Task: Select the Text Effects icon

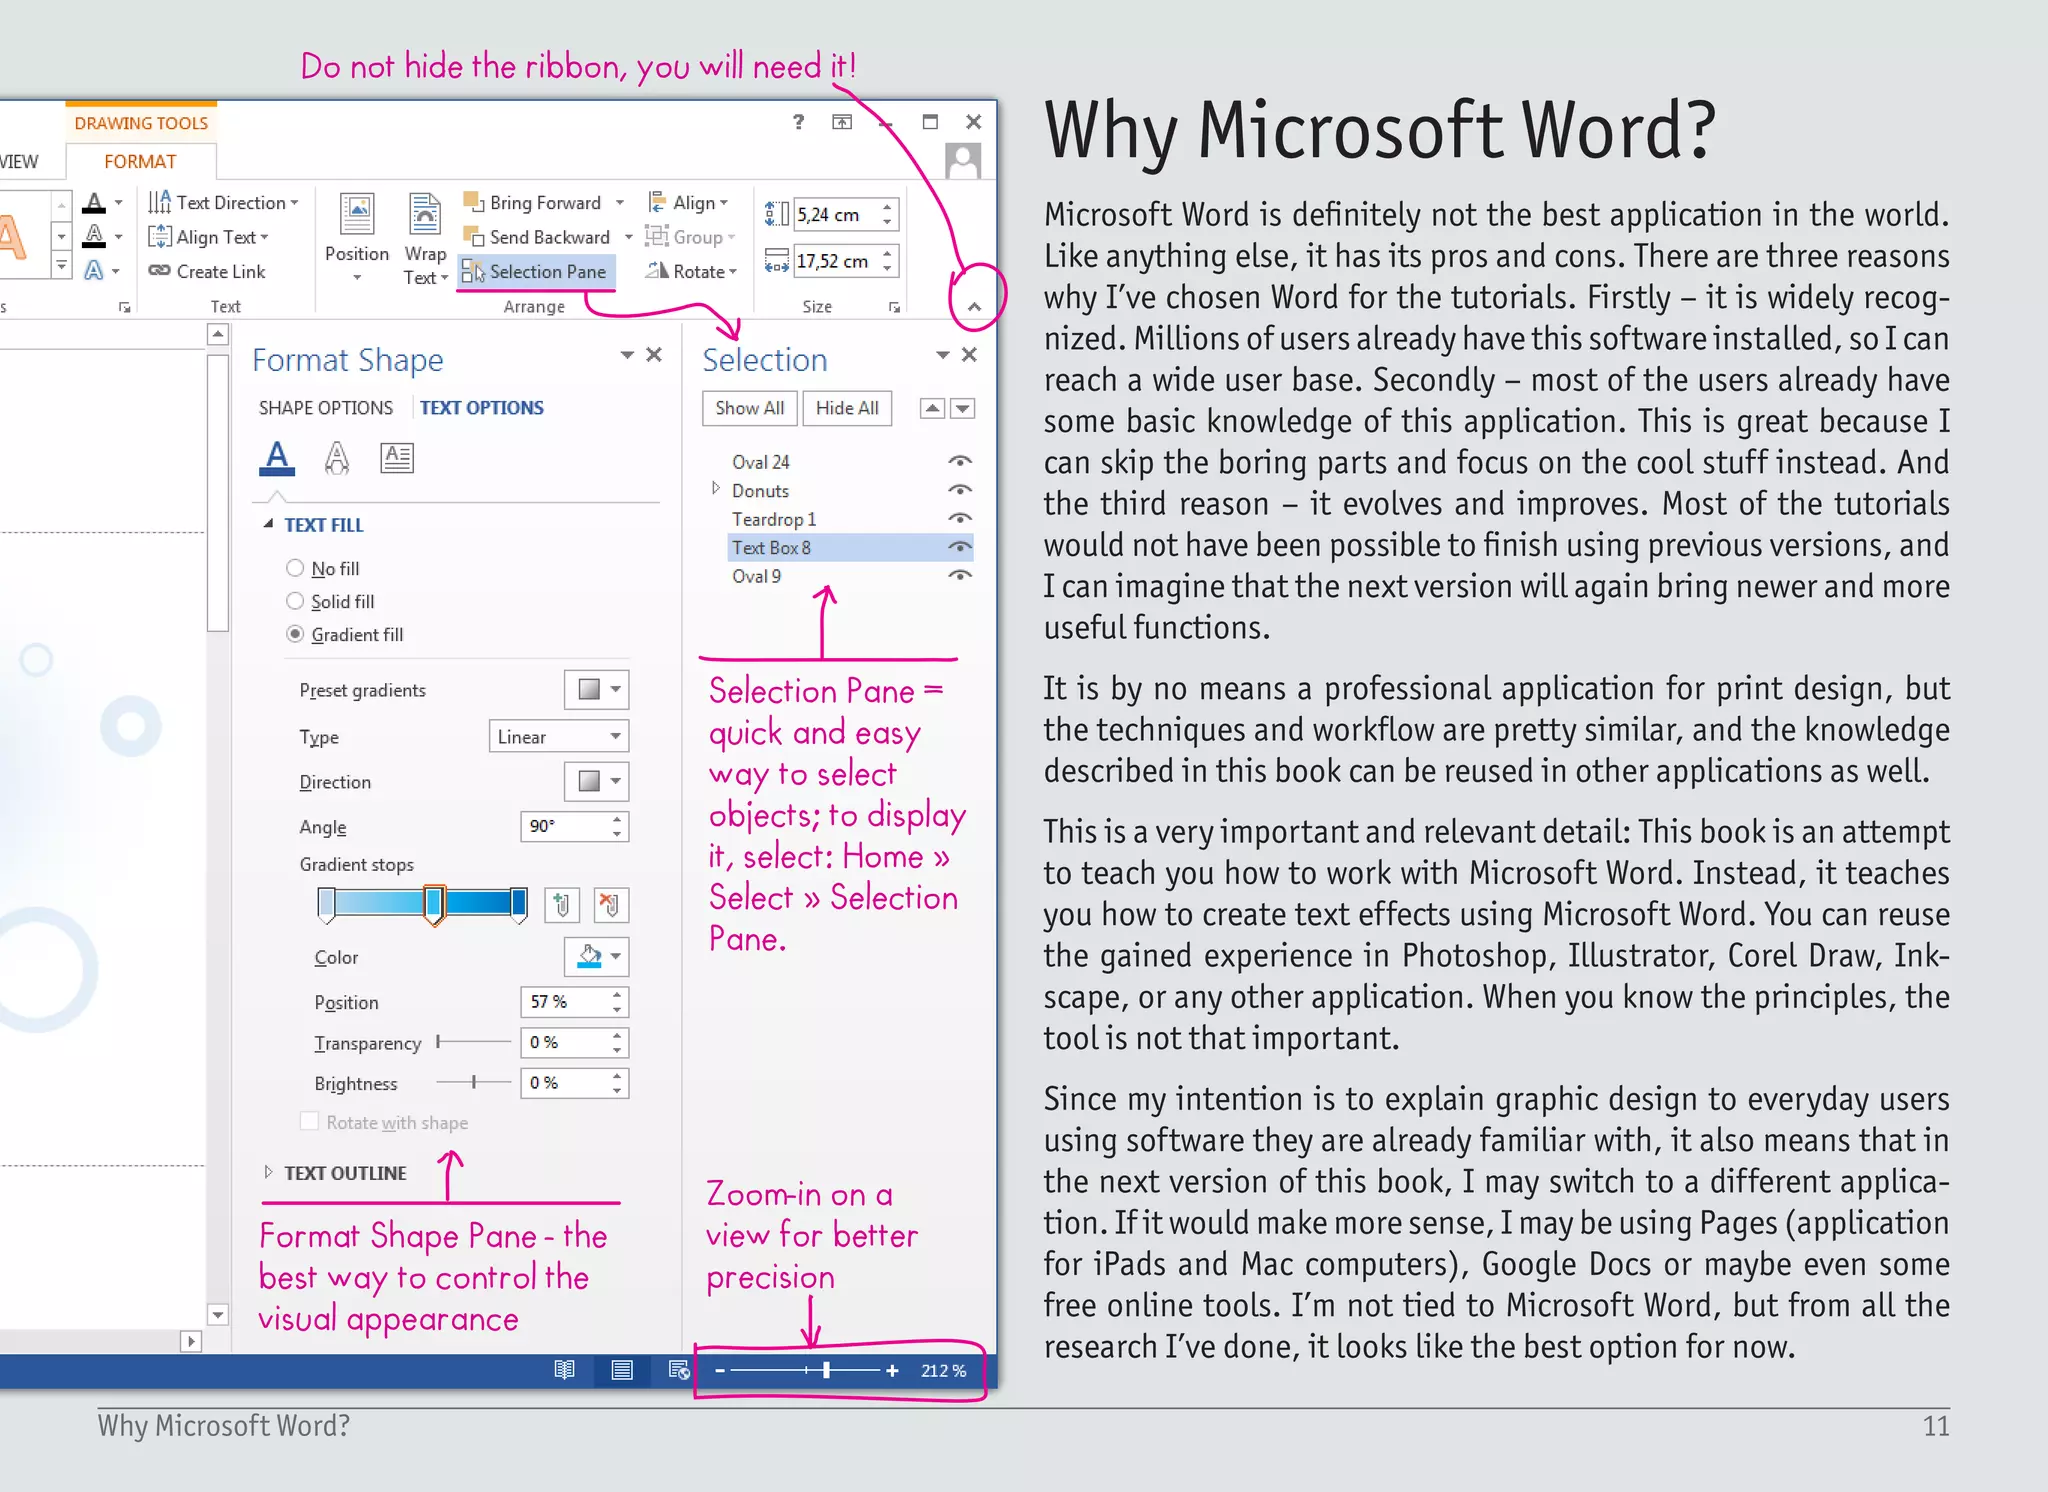Action: [337, 458]
